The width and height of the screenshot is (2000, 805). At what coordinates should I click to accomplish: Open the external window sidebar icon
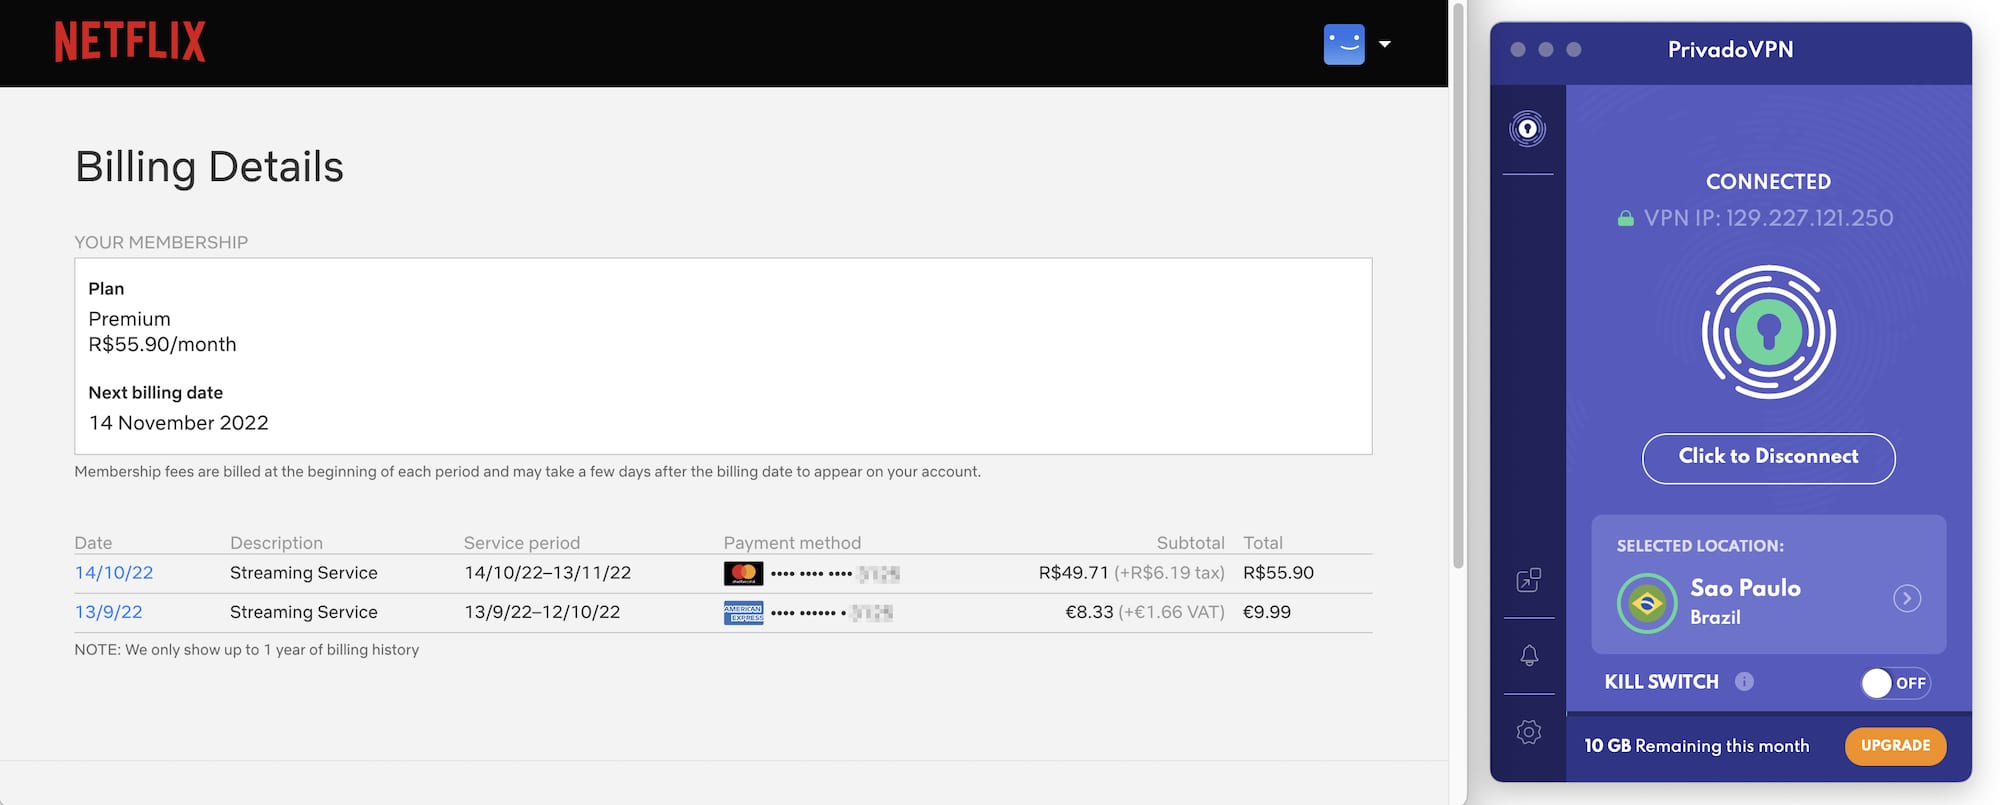pos(1528,580)
